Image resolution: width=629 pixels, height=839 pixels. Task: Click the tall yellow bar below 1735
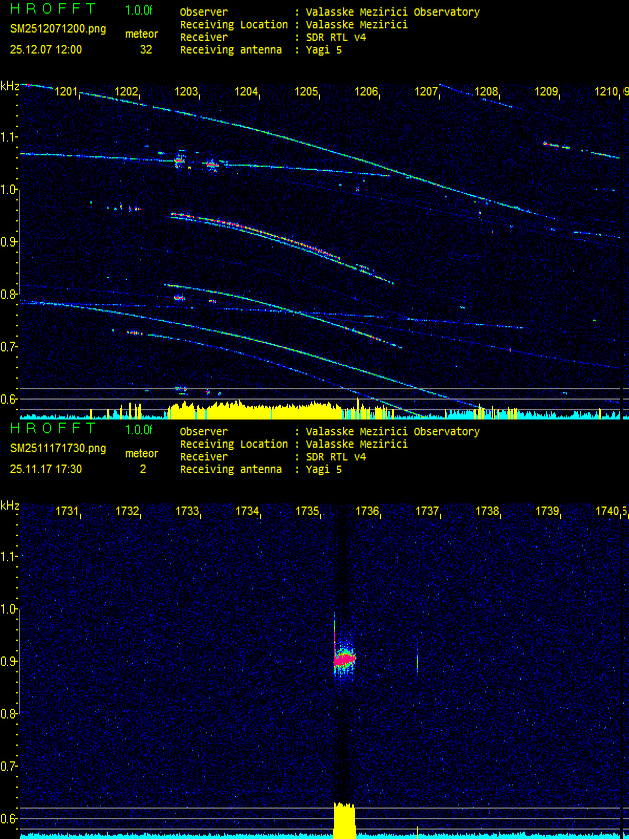click(344, 820)
